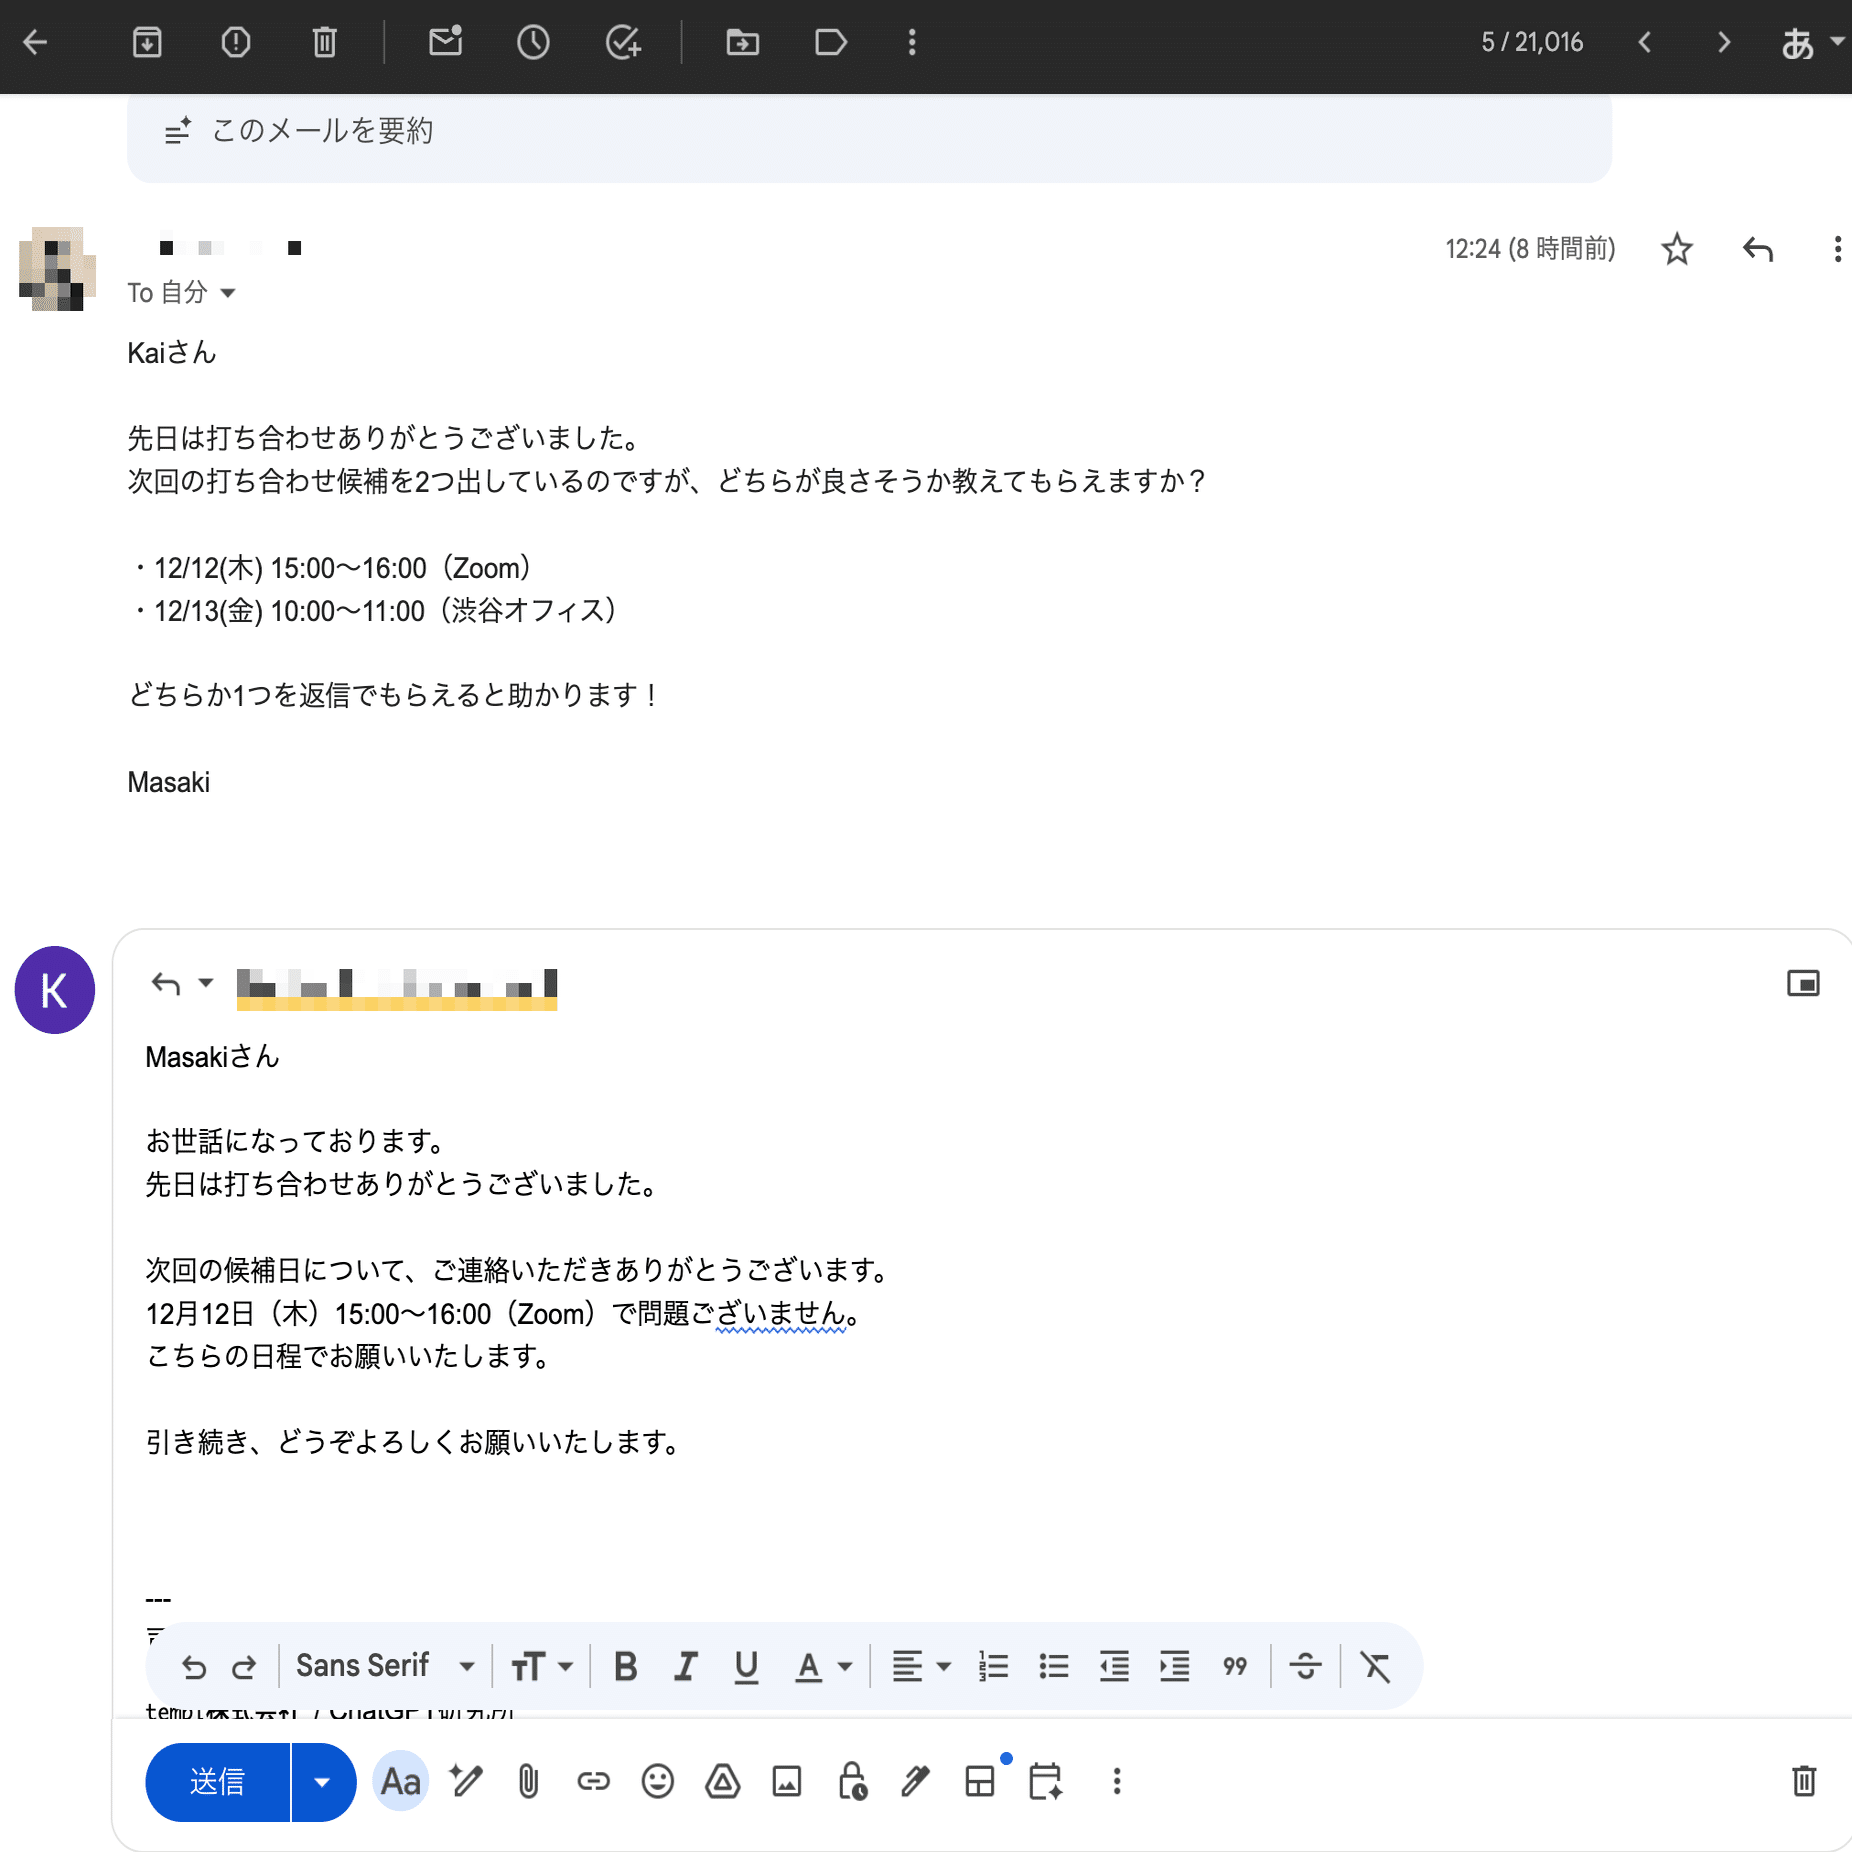Image resolution: width=1852 pixels, height=1852 pixels.
Task: Snooze this email
Action: (533, 43)
